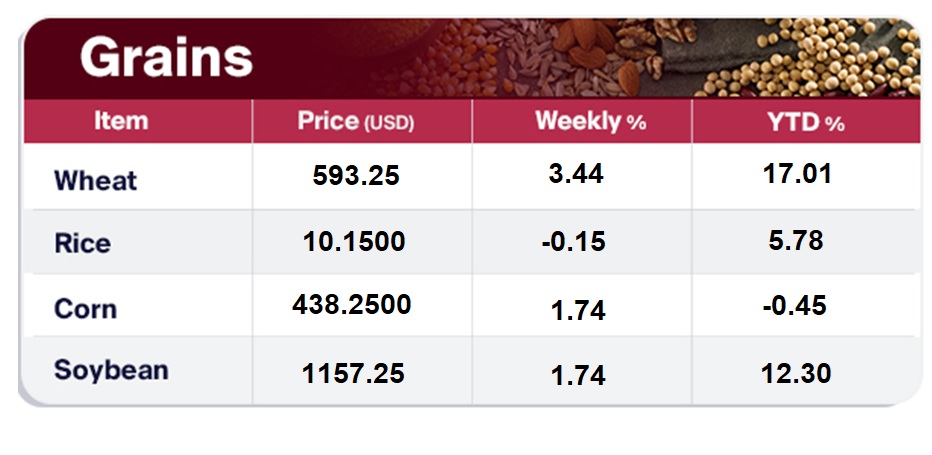This screenshot has width=932, height=455.
Task: Click the Grains title heading
Action: tap(166, 58)
